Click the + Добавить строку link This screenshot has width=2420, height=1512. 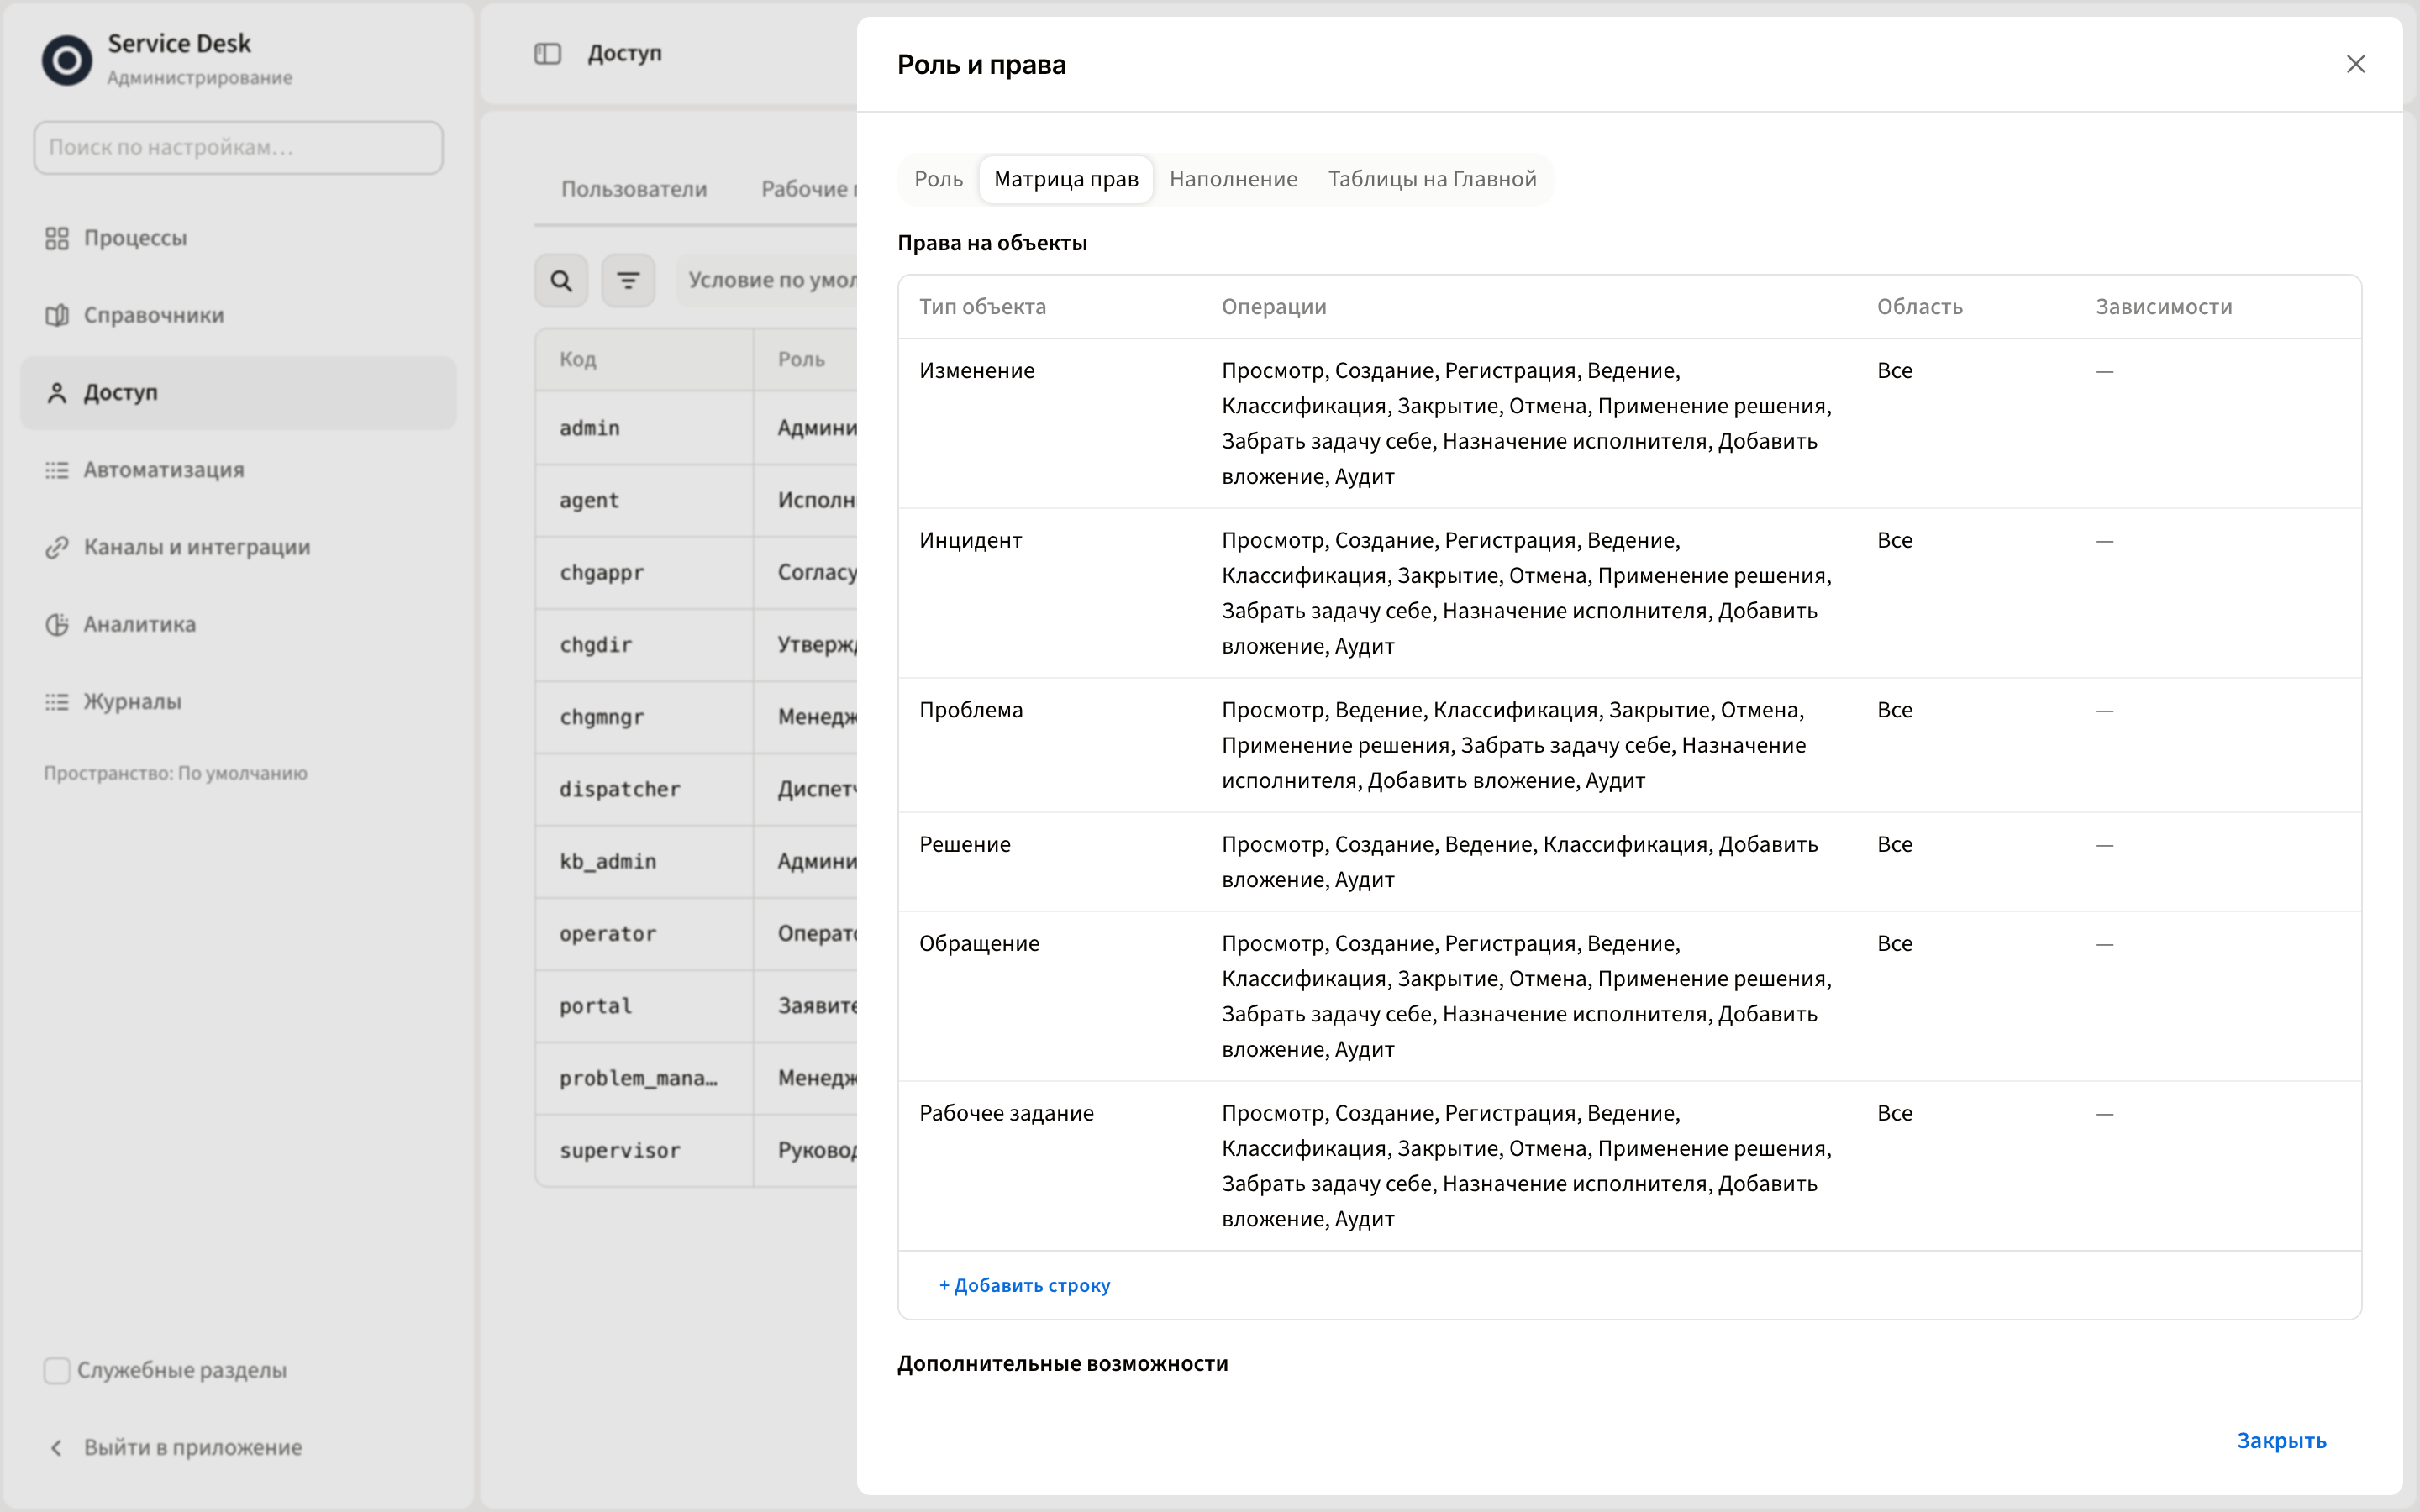1024,1285
